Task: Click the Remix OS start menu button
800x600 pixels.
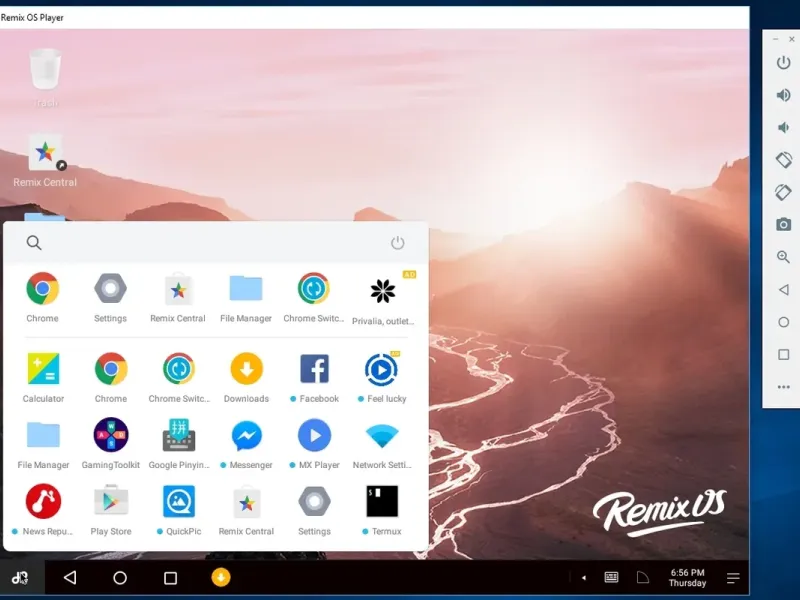Action: (x=20, y=578)
